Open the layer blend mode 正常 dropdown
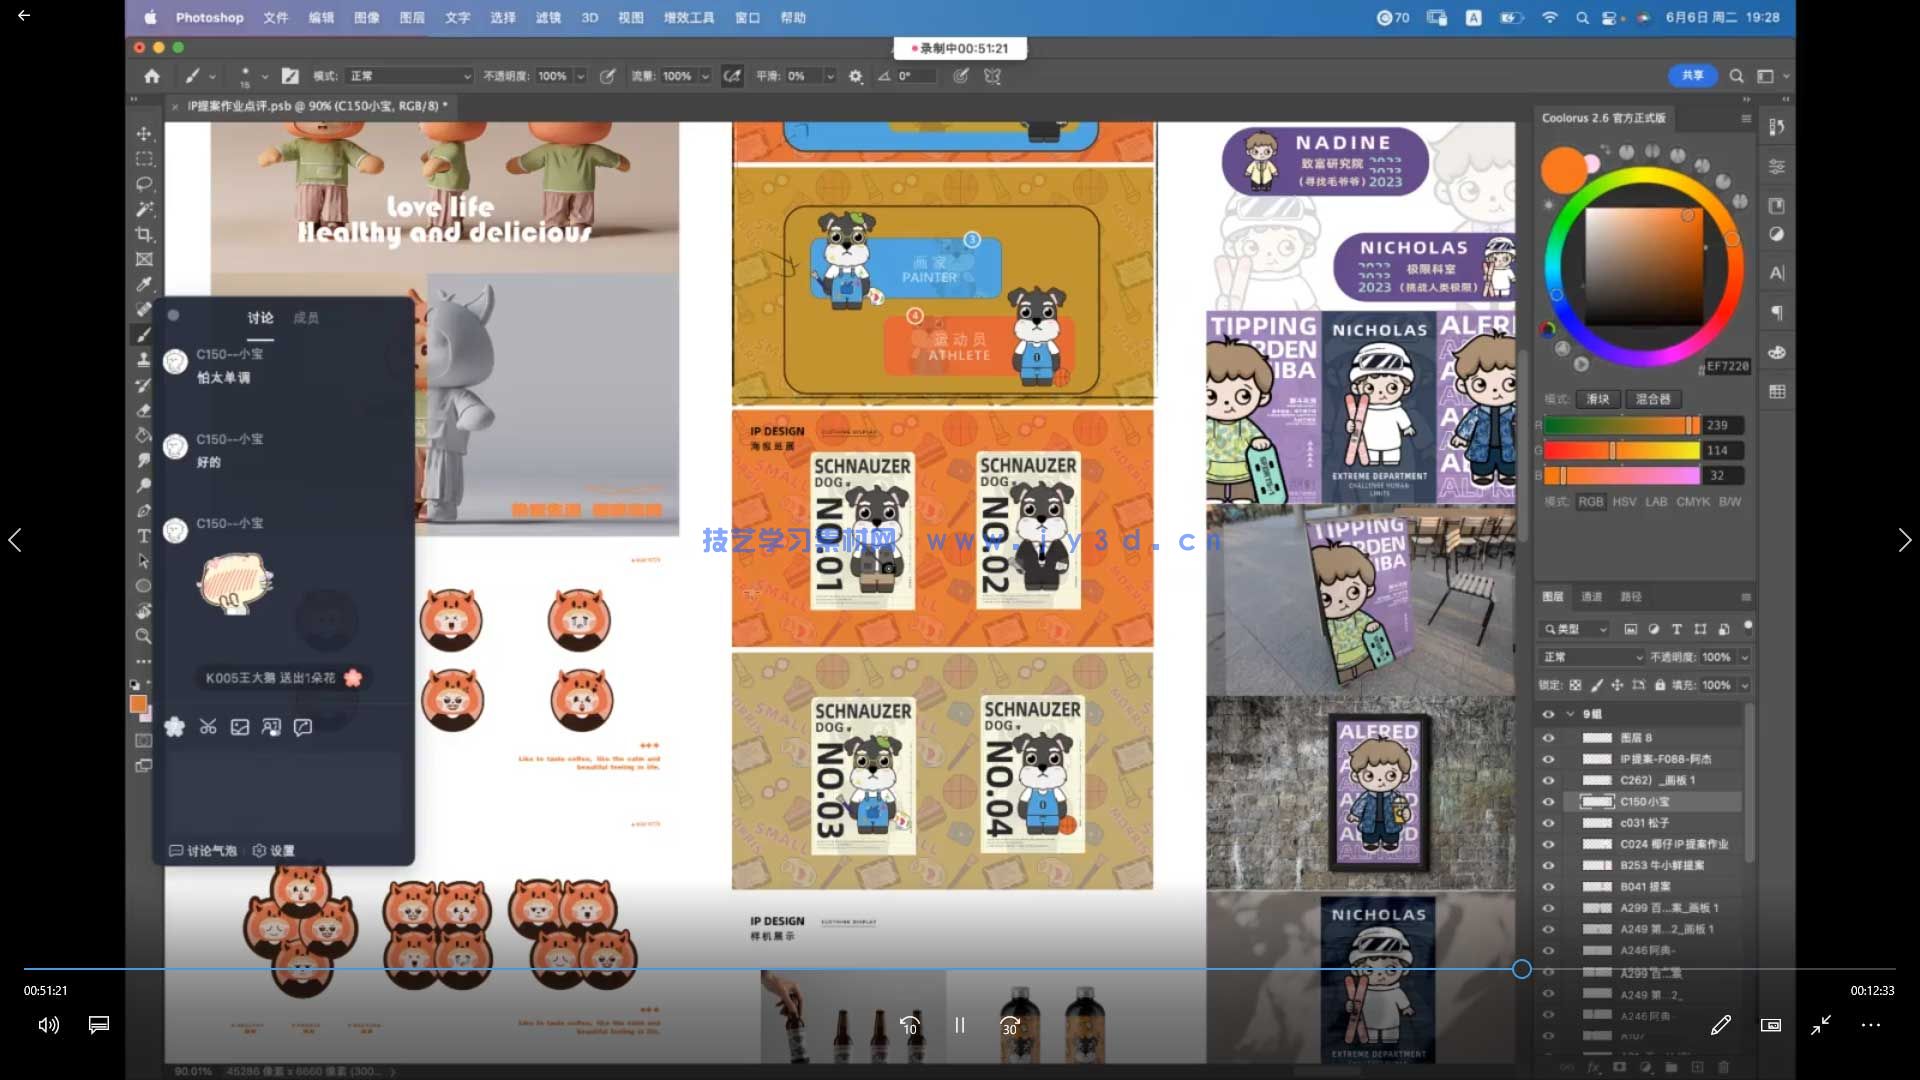 pyautogui.click(x=1592, y=657)
